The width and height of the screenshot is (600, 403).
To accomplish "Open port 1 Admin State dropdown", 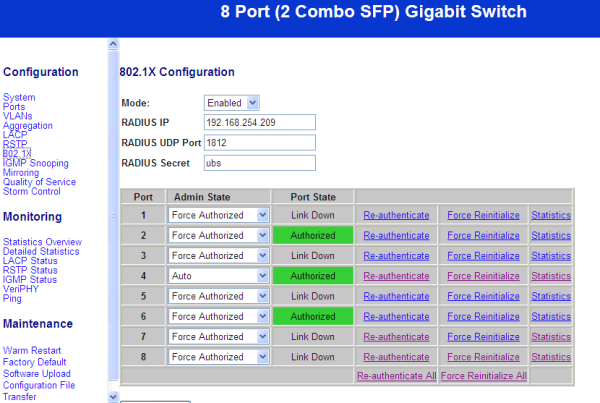I will 219,214.
